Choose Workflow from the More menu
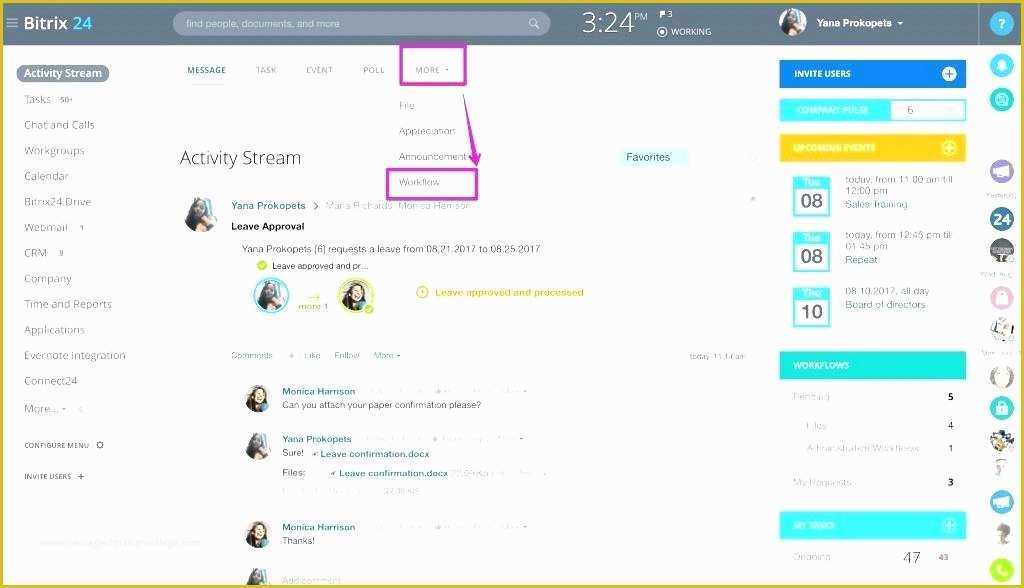Viewport: 1024px width, 588px height. click(419, 182)
